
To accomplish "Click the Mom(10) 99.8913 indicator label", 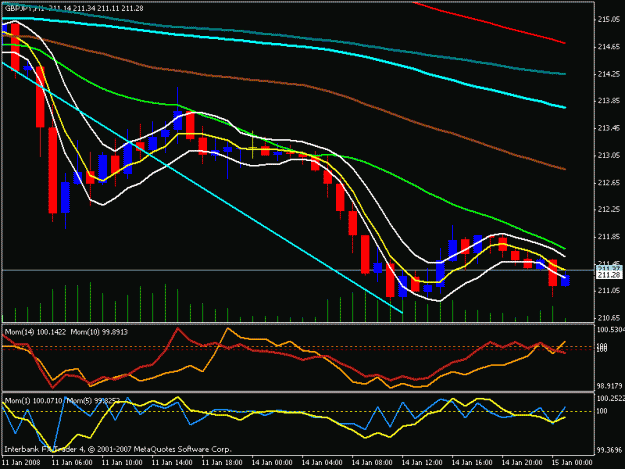I will 99,332.
